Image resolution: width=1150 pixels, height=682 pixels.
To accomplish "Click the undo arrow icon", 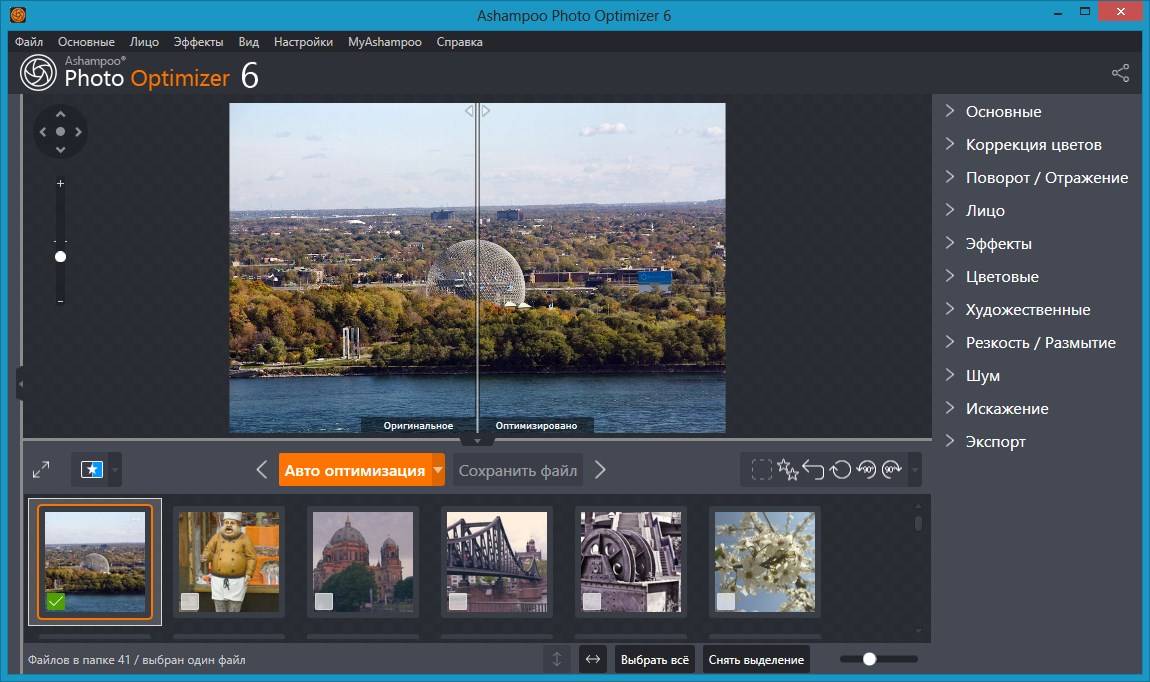I will [x=813, y=469].
